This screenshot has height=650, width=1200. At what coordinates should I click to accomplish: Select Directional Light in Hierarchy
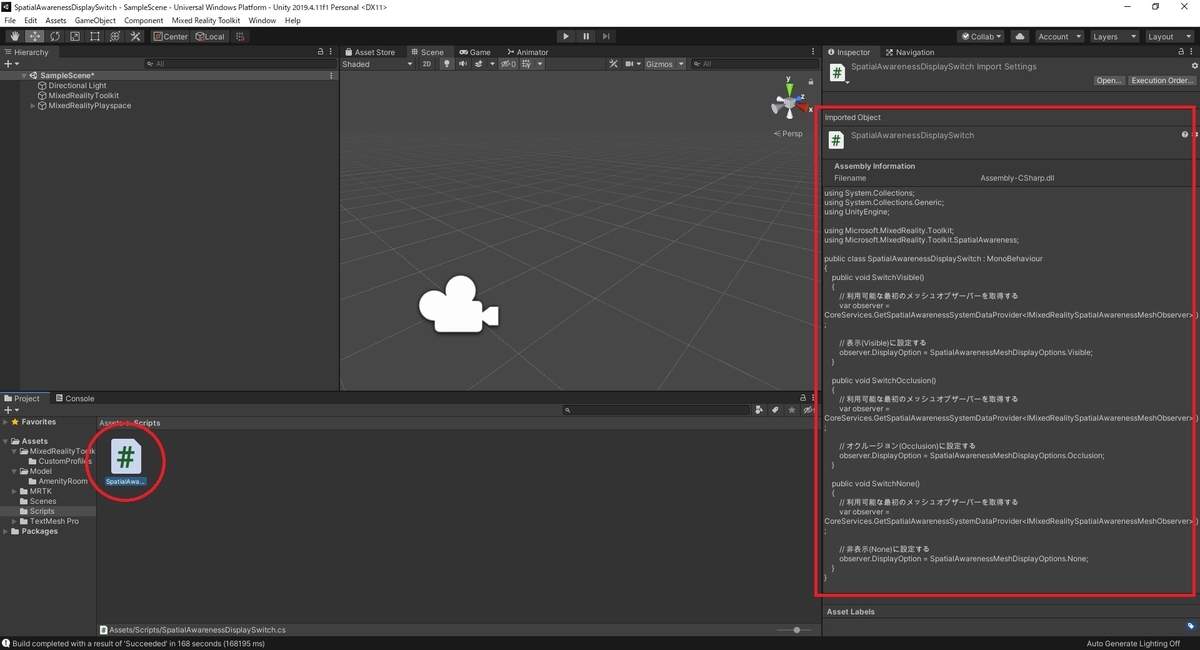76,86
